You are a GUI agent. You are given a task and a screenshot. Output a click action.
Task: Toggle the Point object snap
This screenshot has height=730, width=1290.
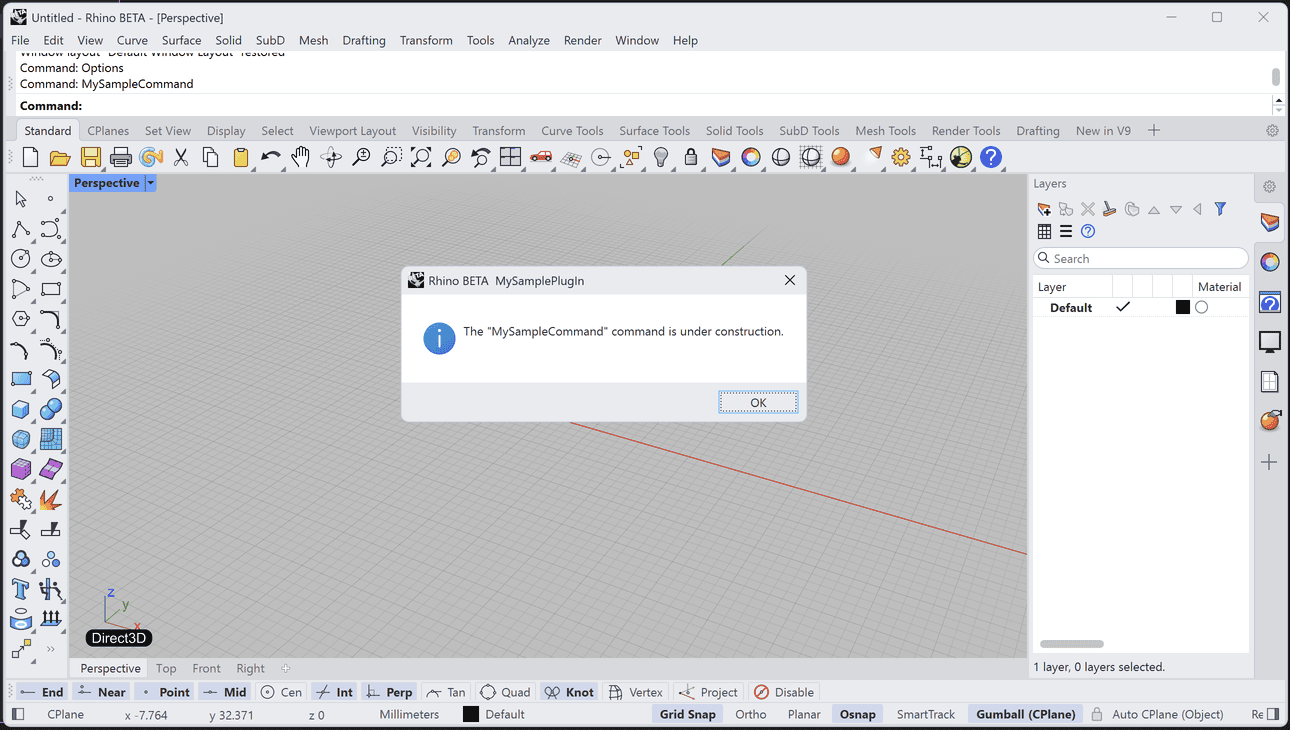(x=165, y=692)
